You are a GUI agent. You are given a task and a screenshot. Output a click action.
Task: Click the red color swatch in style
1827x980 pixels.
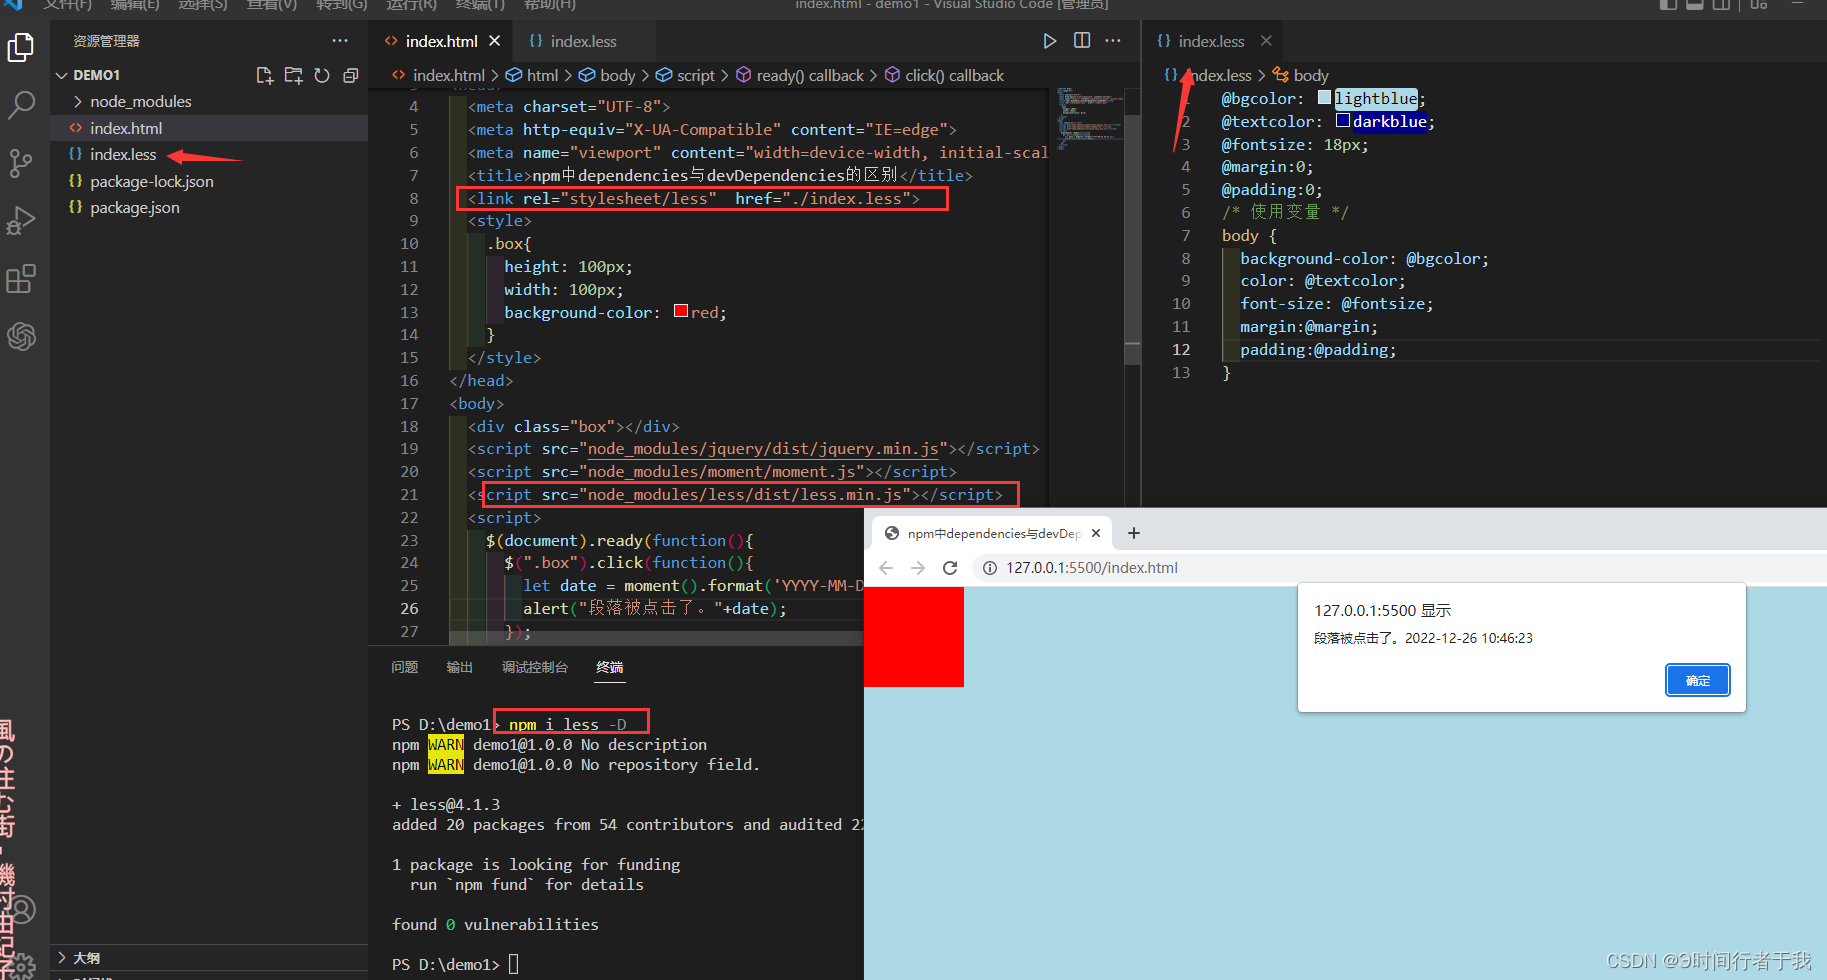pos(681,311)
